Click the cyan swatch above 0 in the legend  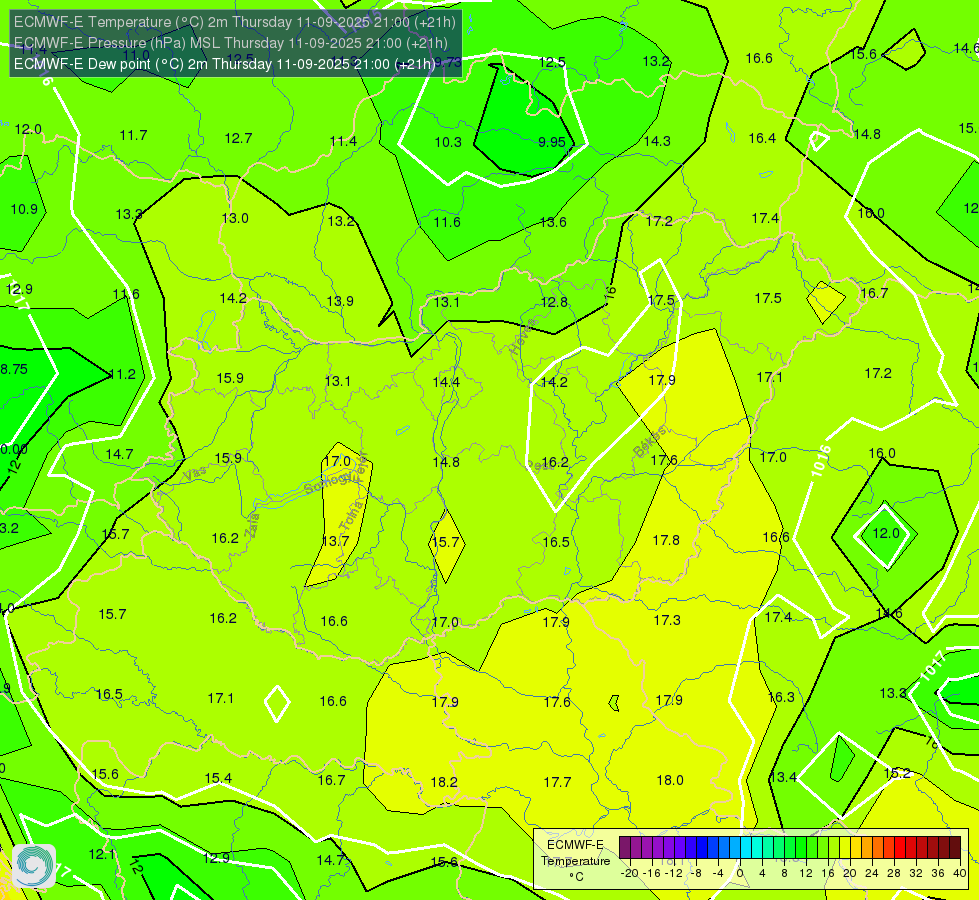coord(746,848)
